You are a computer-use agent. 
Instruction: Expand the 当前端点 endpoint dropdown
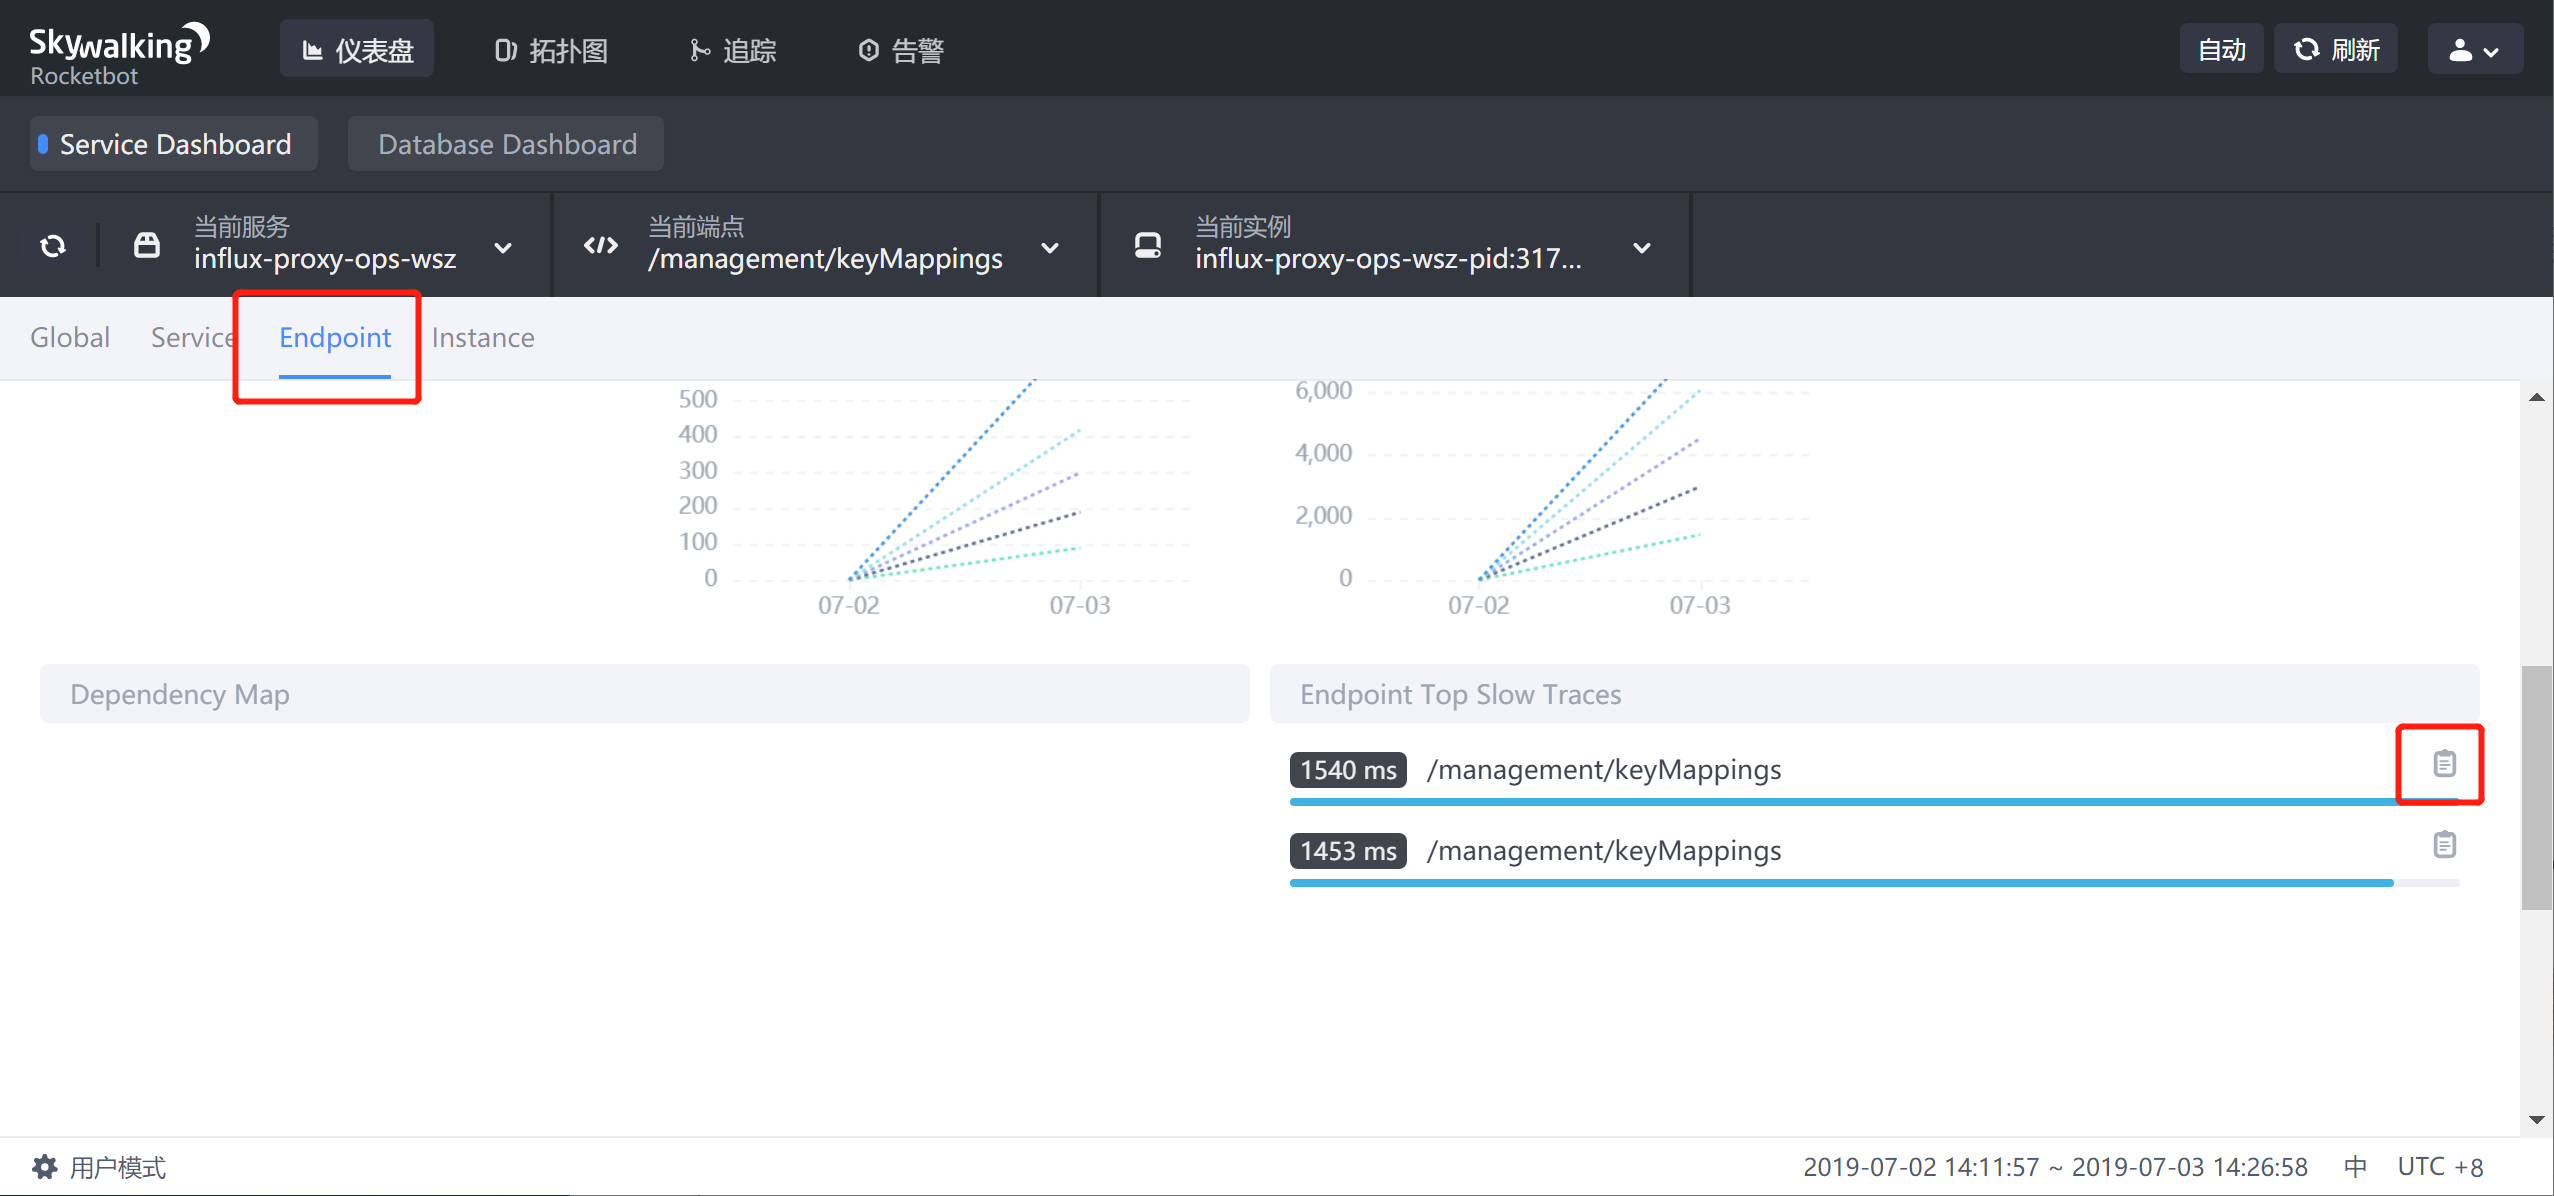pos(1050,247)
